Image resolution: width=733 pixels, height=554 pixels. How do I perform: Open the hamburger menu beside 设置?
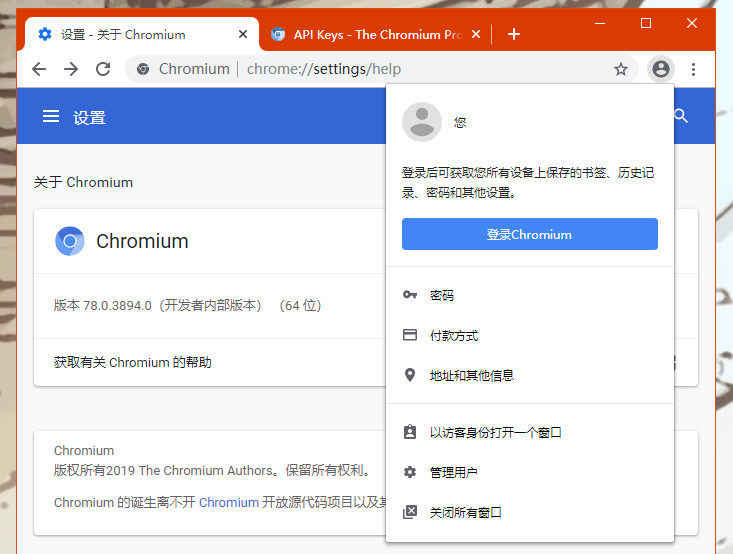[51, 117]
